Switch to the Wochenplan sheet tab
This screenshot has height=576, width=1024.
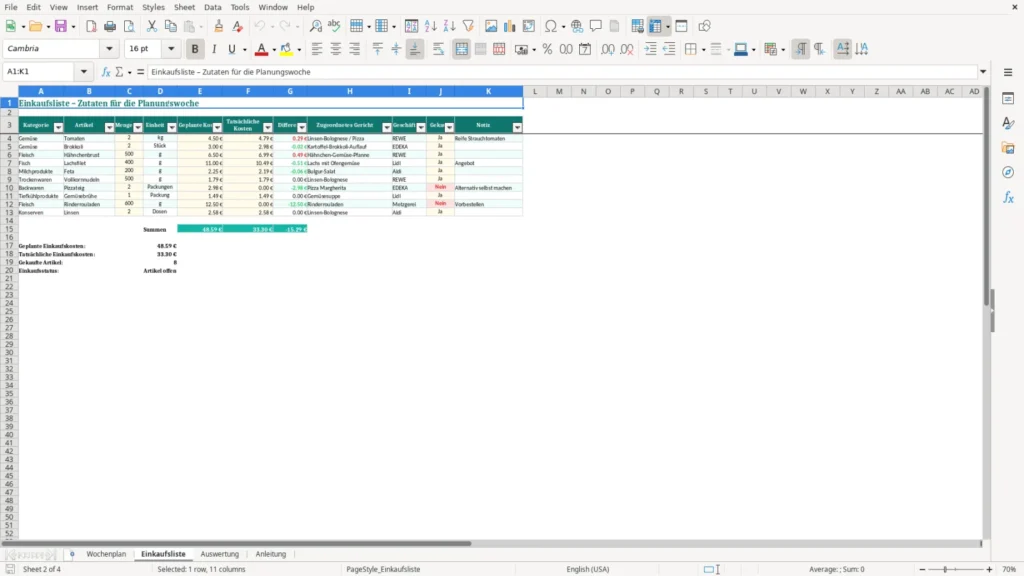click(x=106, y=554)
